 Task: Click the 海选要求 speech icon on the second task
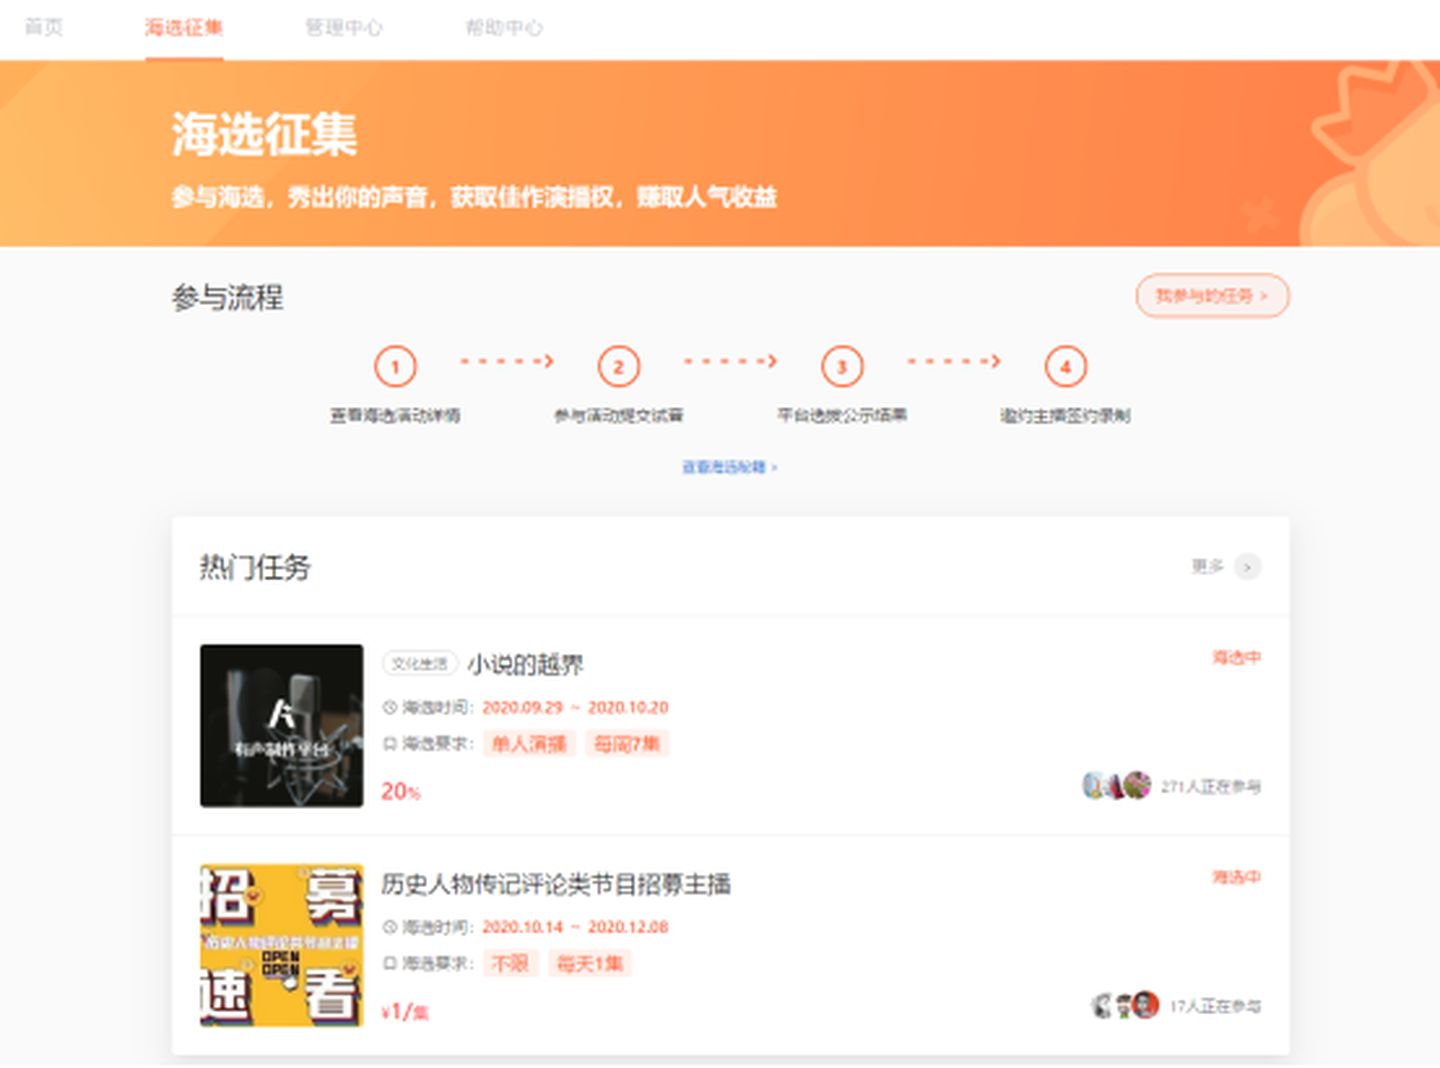(387, 963)
